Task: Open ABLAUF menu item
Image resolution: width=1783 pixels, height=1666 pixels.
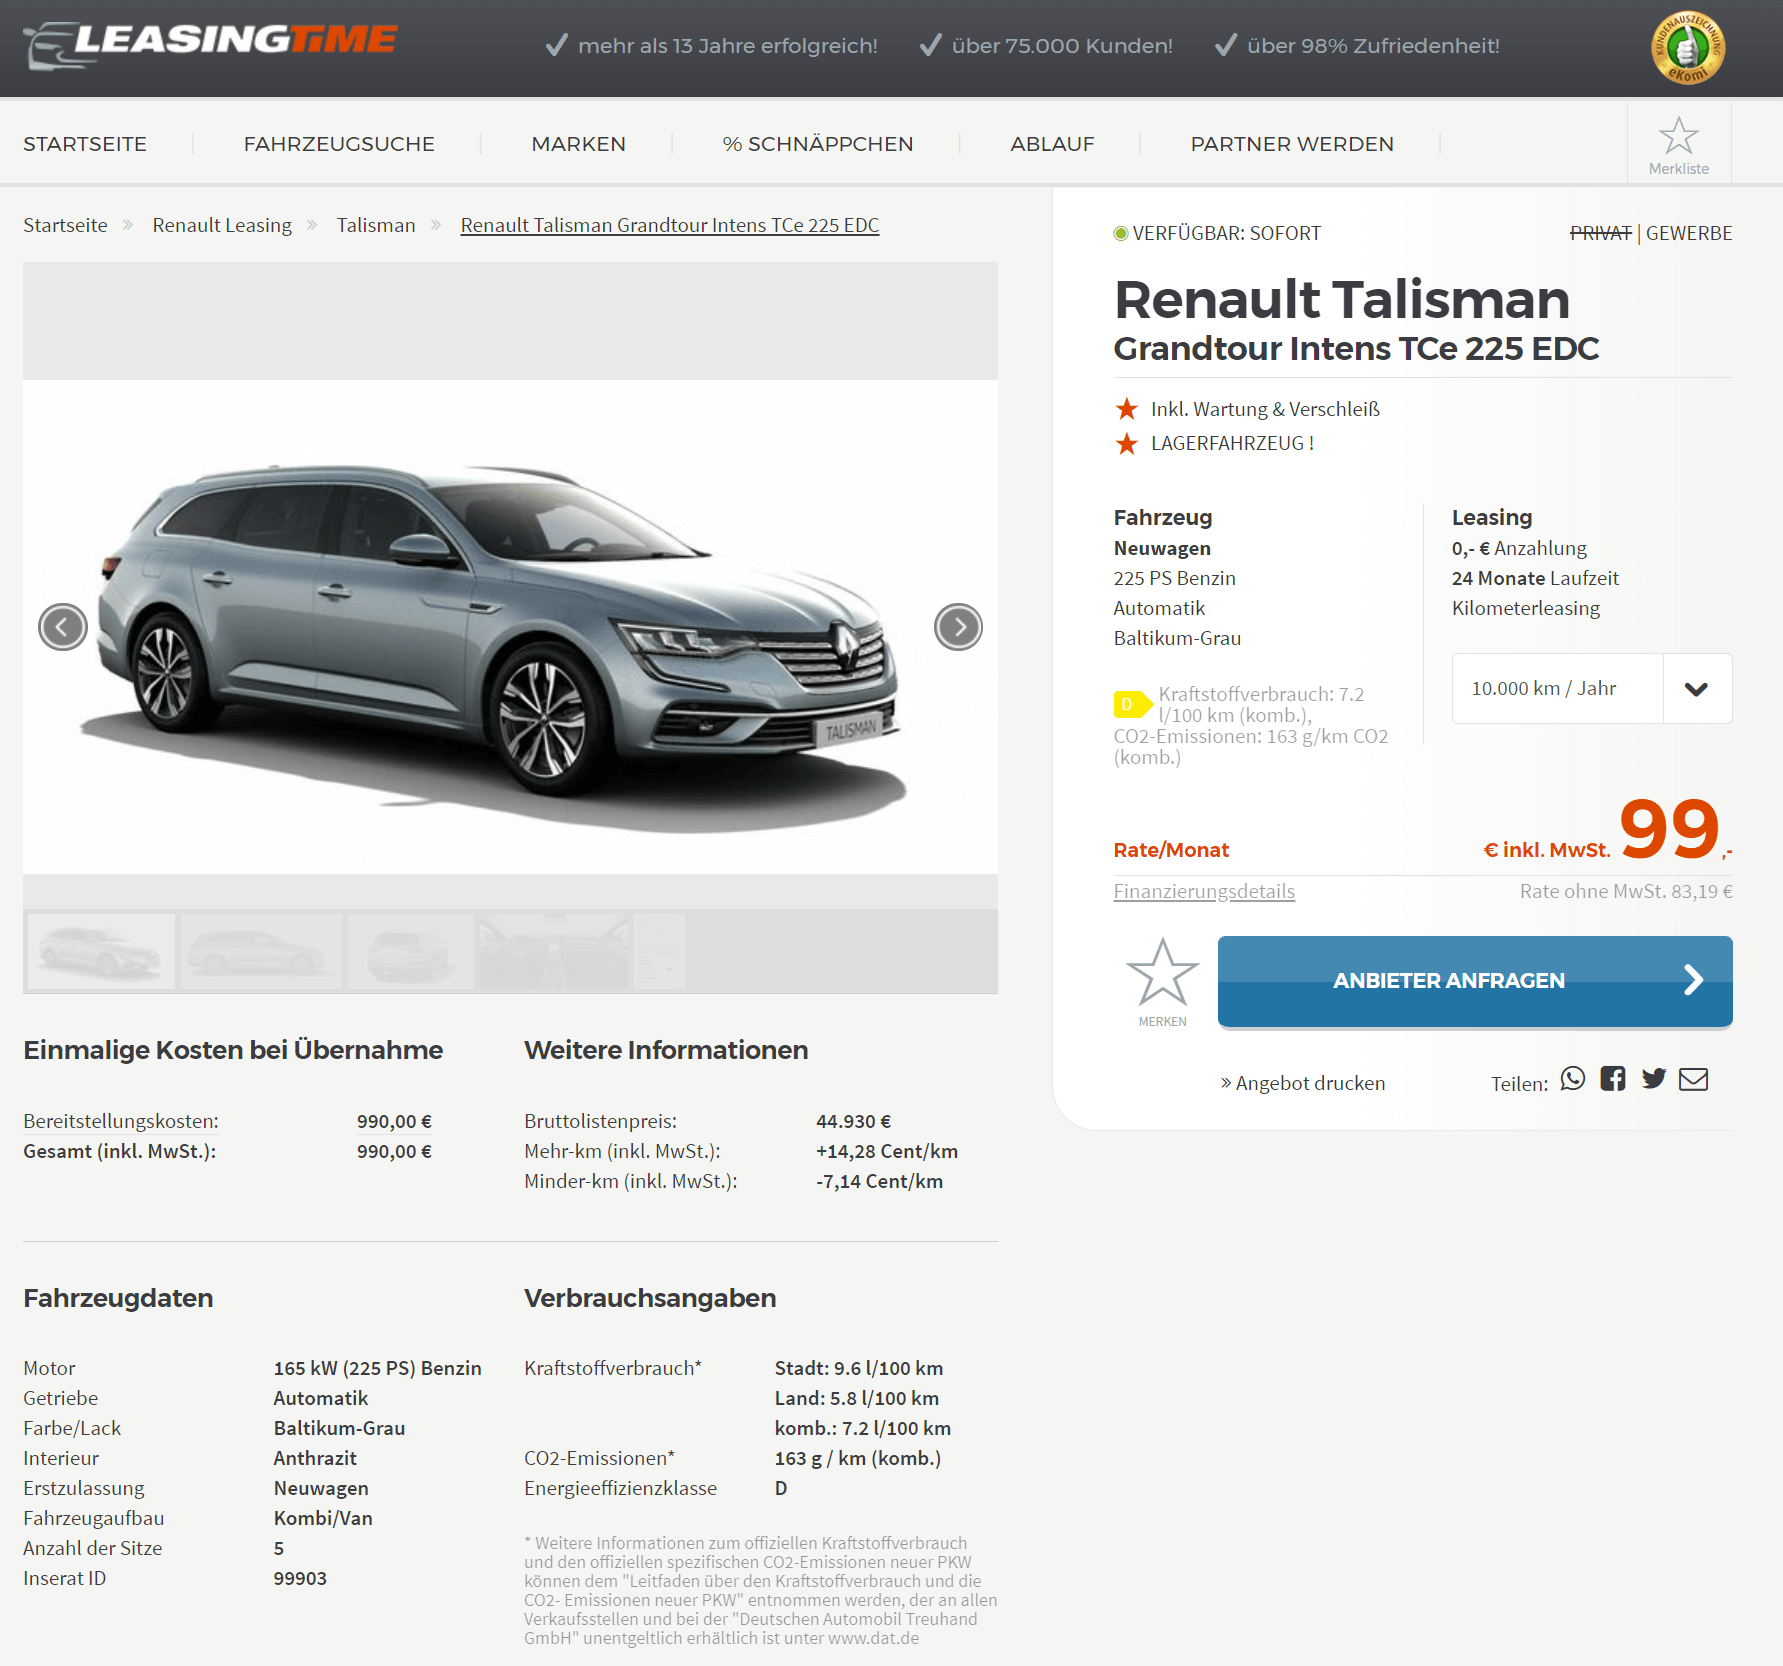Action: pos(1052,144)
